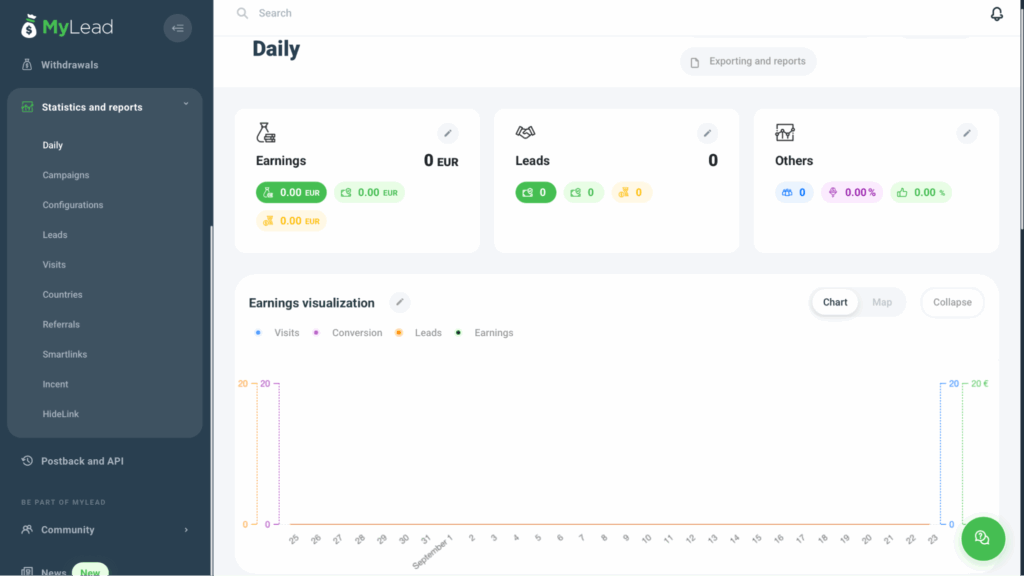
Task: Edit the Earnings card with pencil icon
Action: click(x=448, y=133)
